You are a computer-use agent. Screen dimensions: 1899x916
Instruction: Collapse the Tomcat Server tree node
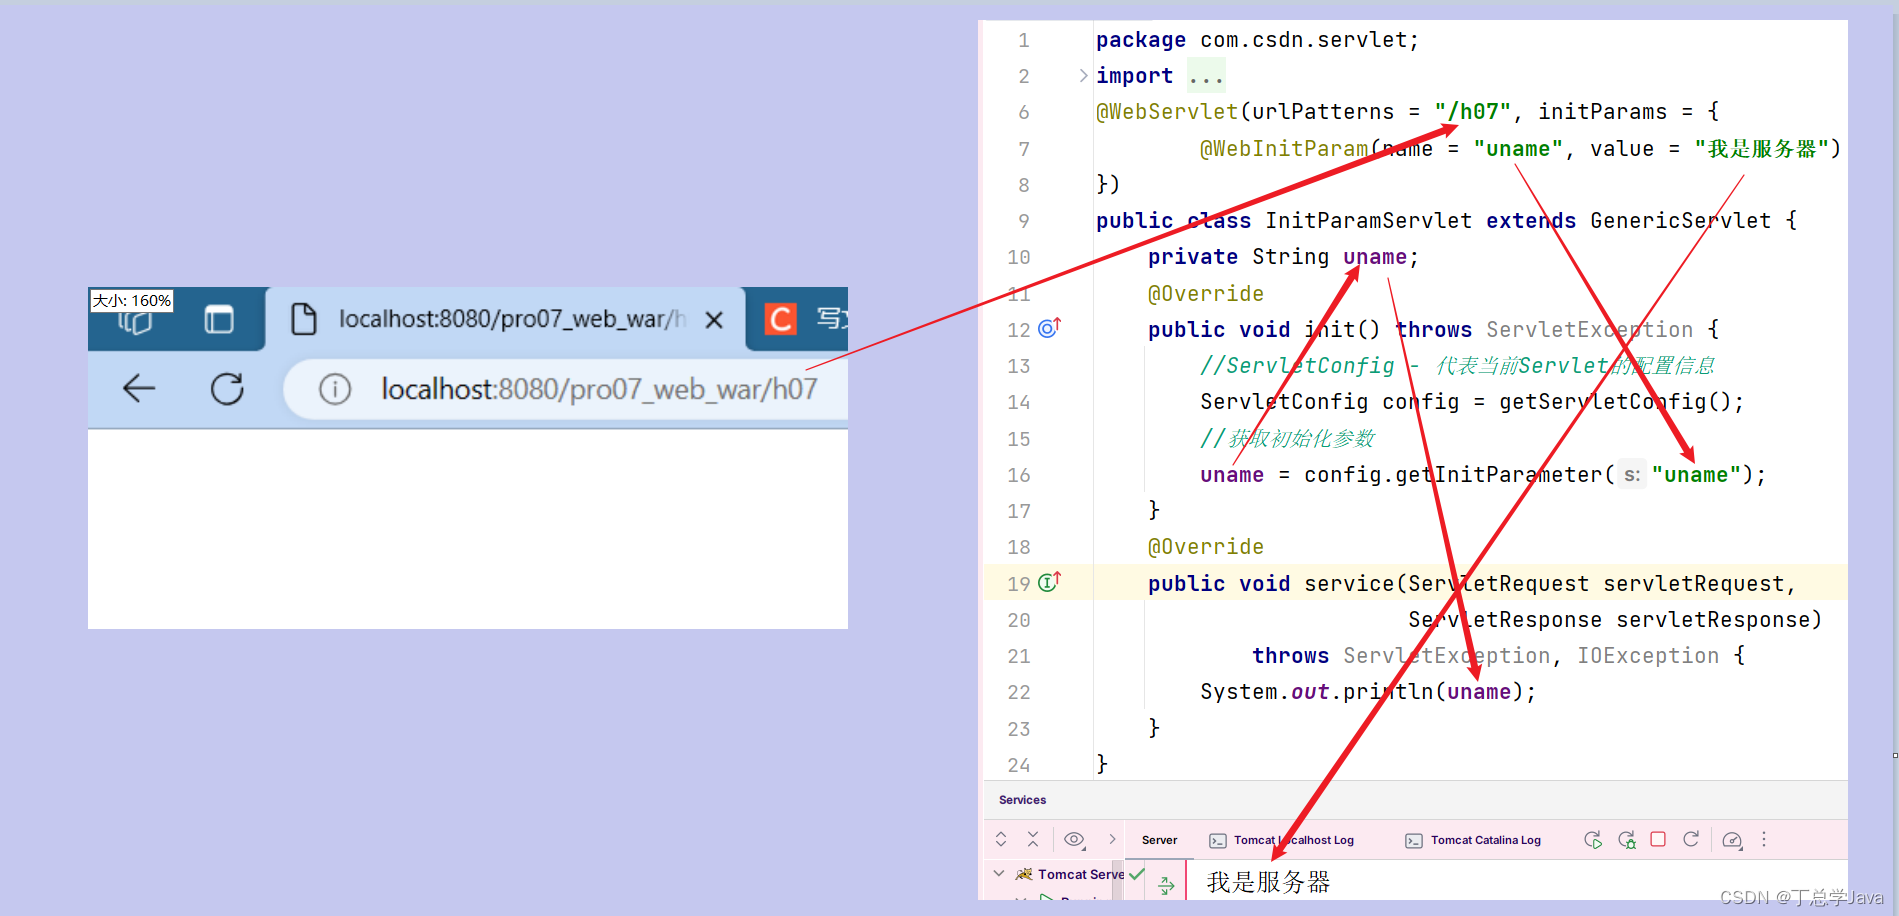point(998,873)
